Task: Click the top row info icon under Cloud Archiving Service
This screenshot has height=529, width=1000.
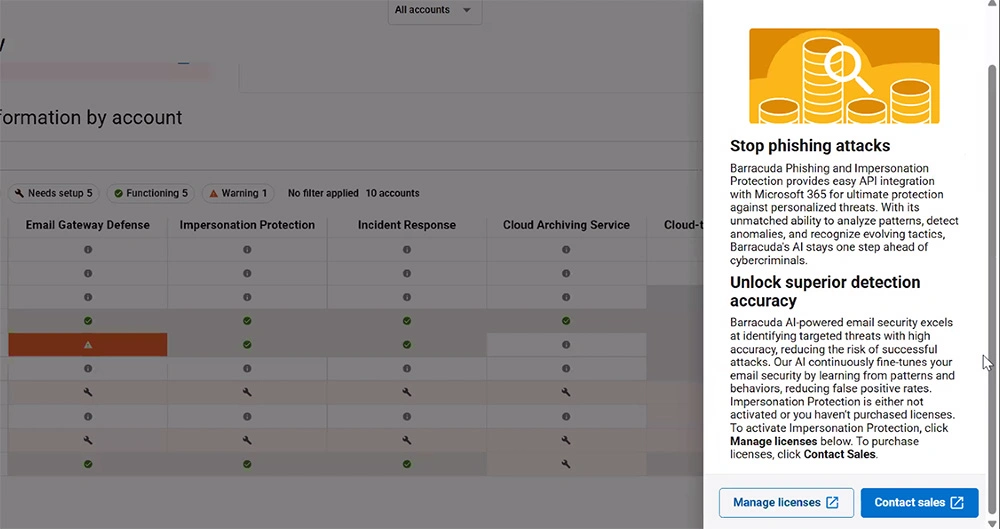Action: pos(566,250)
